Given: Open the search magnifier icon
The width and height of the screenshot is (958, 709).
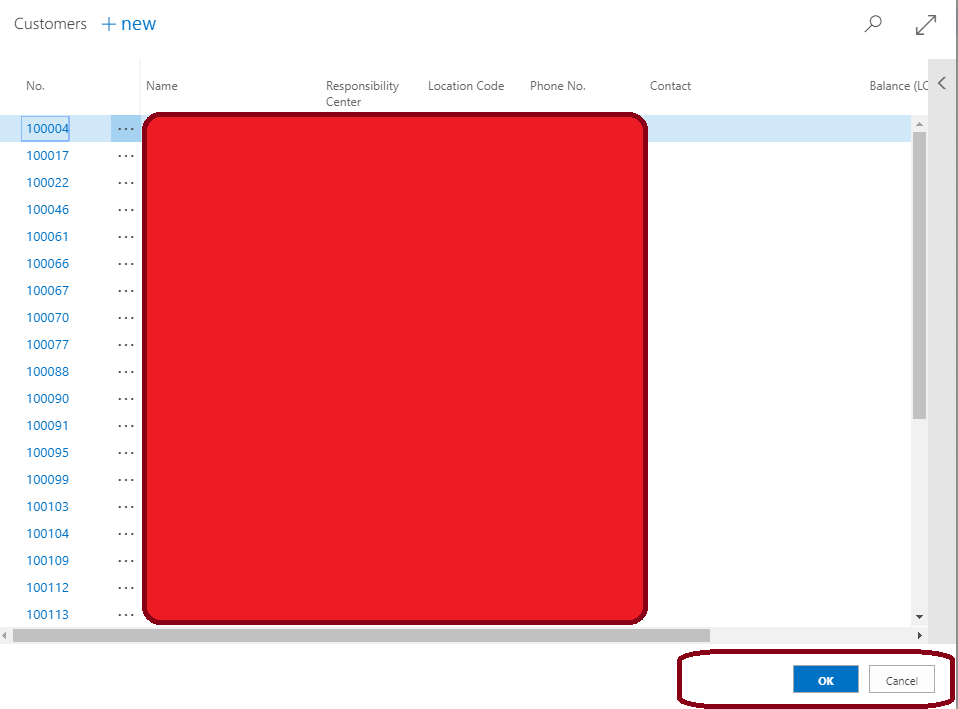Looking at the screenshot, I should (872, 23).
